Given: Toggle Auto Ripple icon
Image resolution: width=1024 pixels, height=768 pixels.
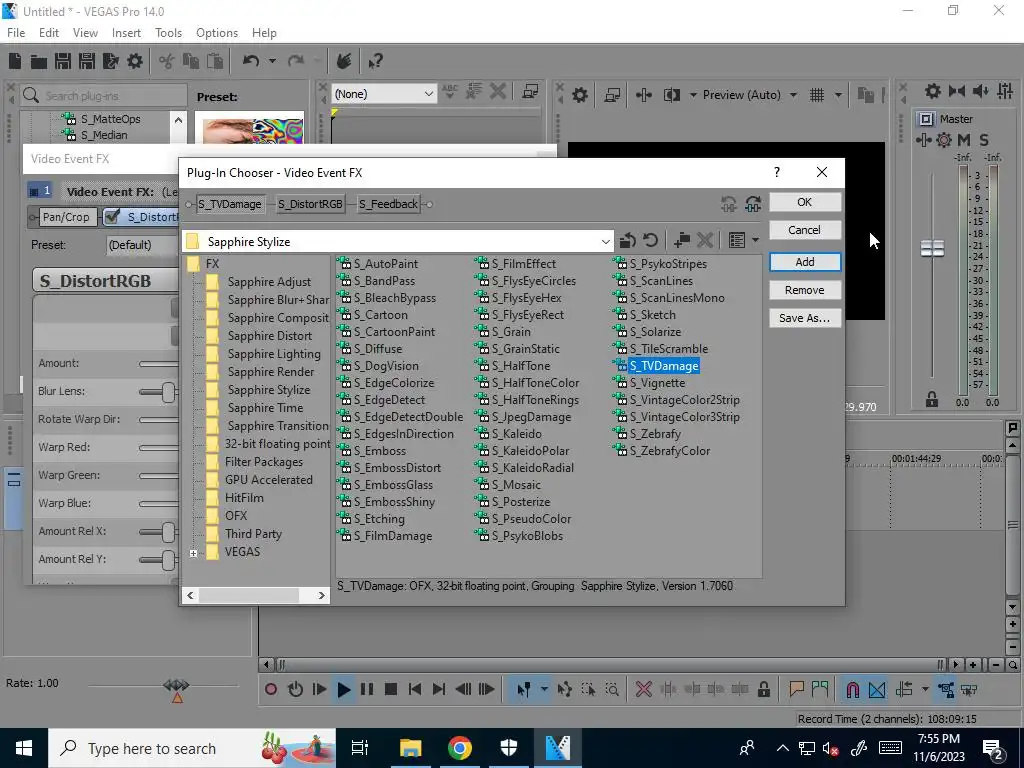Looking at the screenshot, I should (904, 689).
